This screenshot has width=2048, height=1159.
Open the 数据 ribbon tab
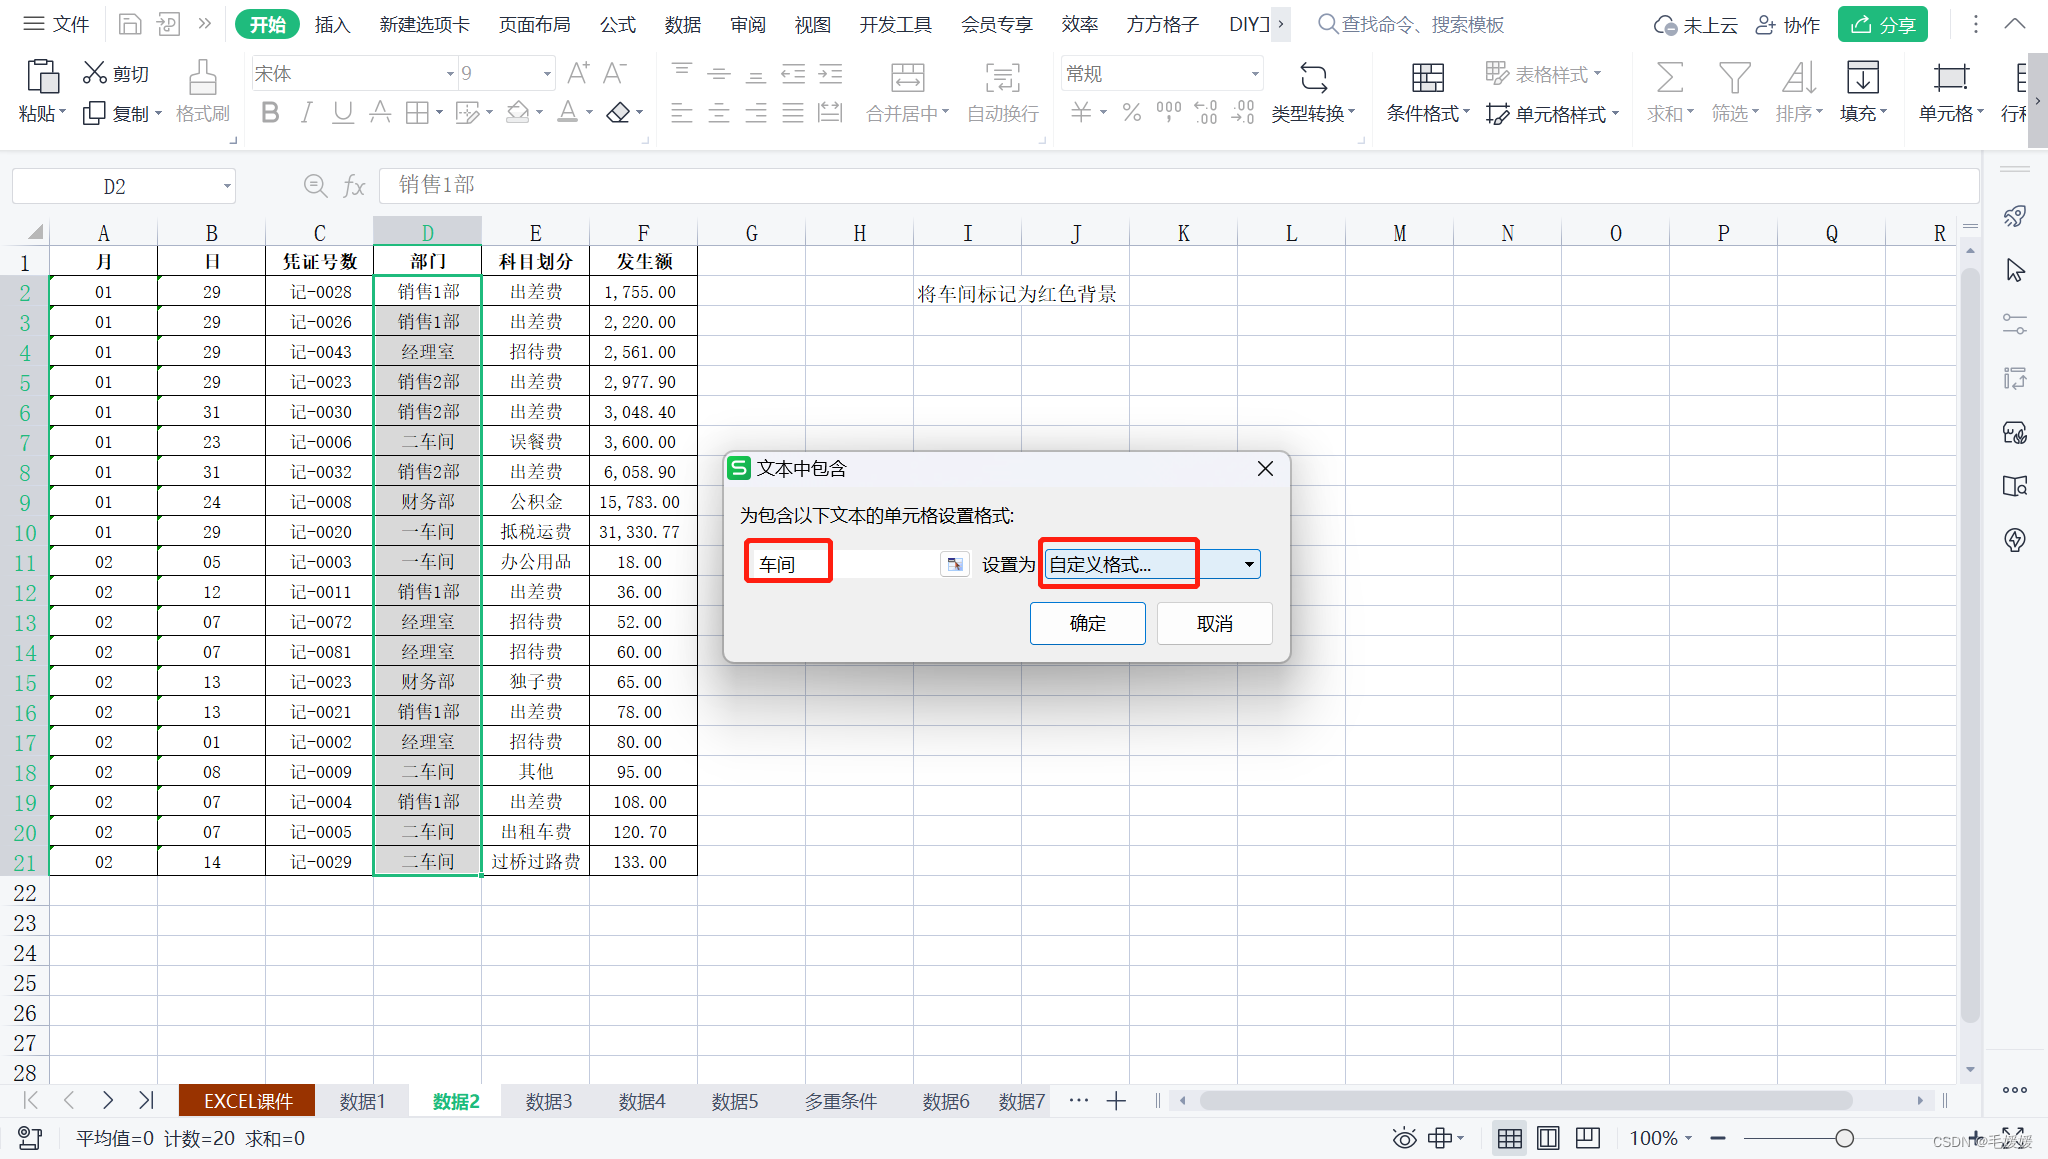coord(682,24)
